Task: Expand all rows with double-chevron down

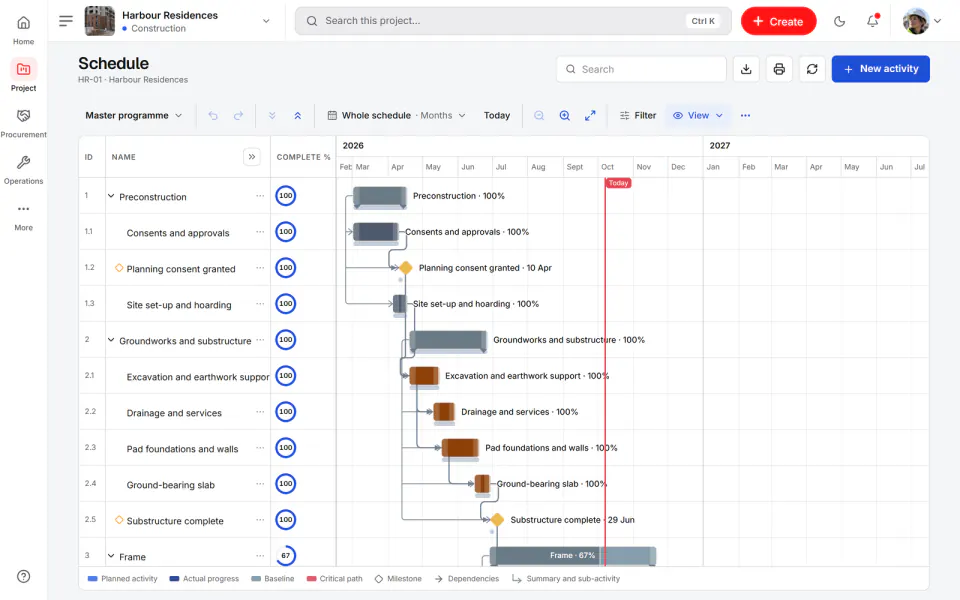Action: [272, 115]
